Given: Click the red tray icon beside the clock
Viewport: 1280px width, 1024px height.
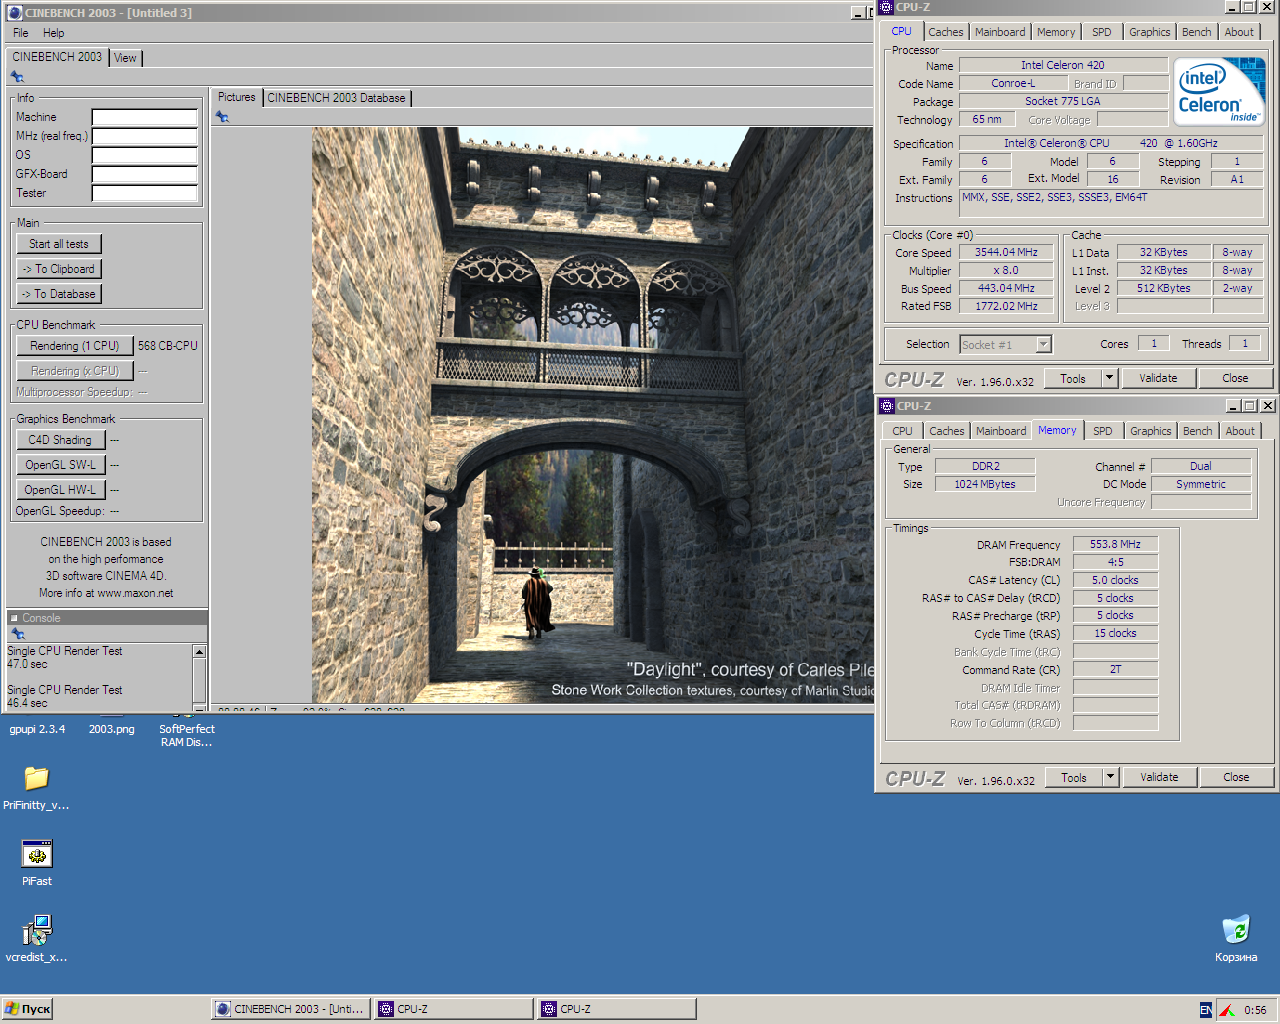Looking at the screenshot, I should [x=1226, y=1010].
